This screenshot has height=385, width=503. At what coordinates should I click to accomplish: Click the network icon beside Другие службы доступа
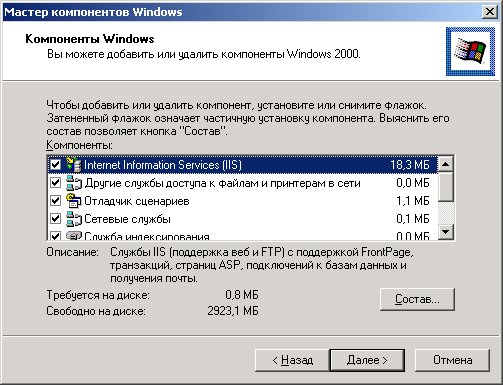click(74, 183)
